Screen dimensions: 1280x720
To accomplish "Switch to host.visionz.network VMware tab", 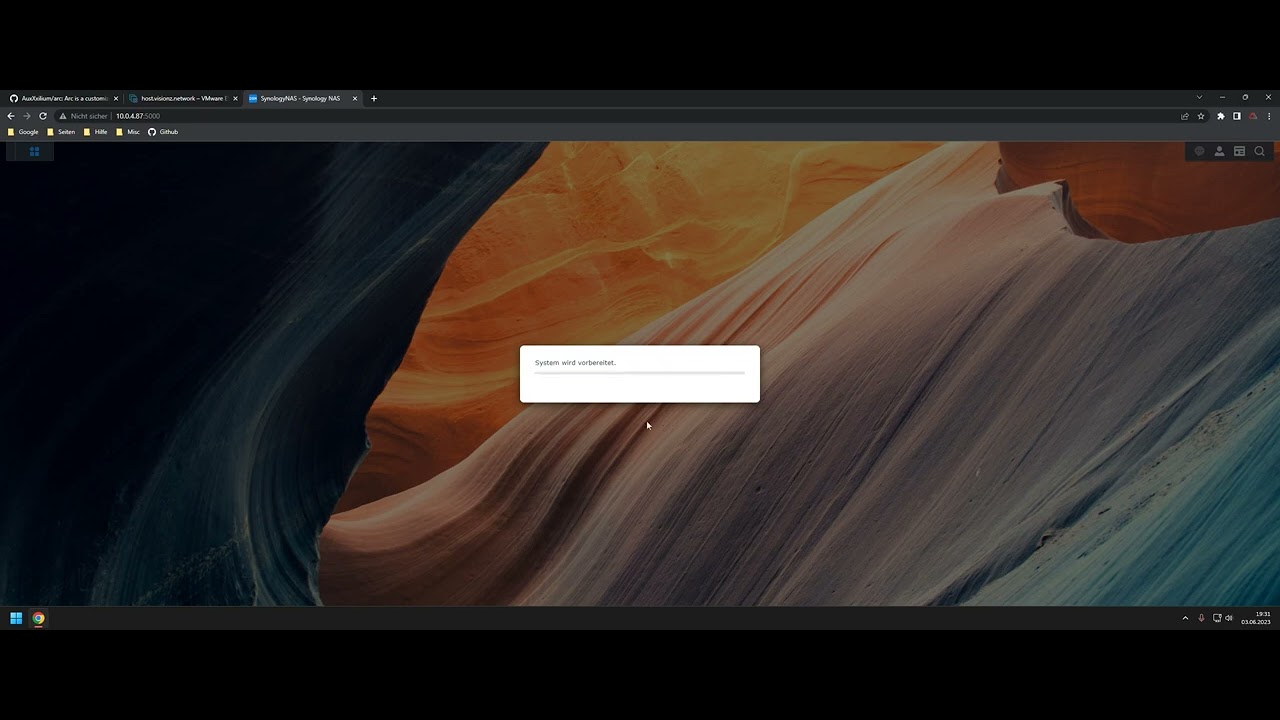I will click(183, 98).
